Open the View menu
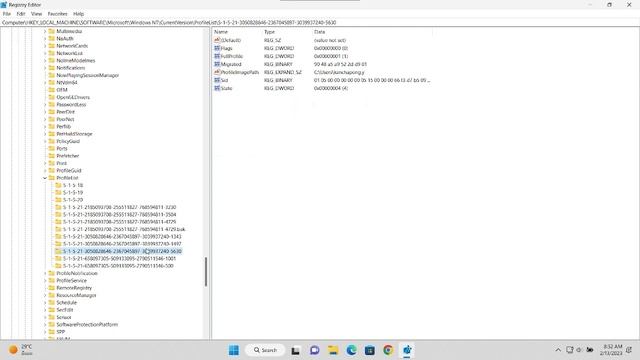 click(x=36, y=14)
